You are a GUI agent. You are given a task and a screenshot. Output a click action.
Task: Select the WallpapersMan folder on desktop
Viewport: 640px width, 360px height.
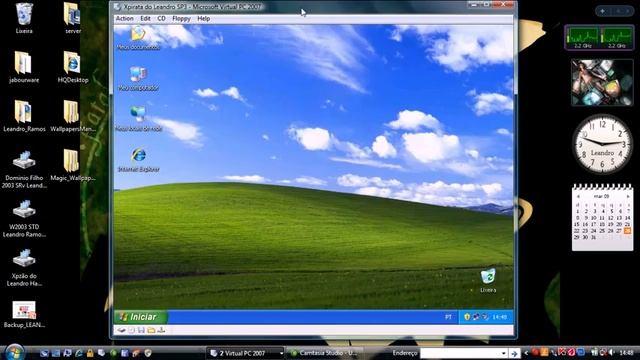[73, 116]
